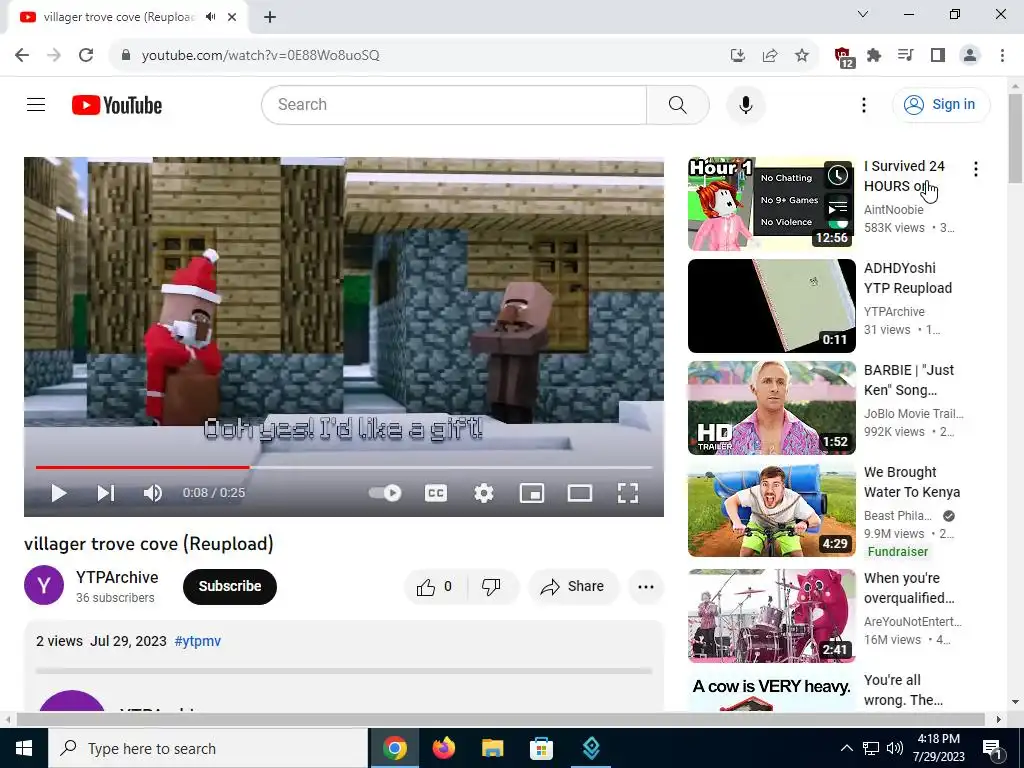Click the magnifier search button
The width and height of the screenshot is (1024, 768).
[x=678, y=104]
